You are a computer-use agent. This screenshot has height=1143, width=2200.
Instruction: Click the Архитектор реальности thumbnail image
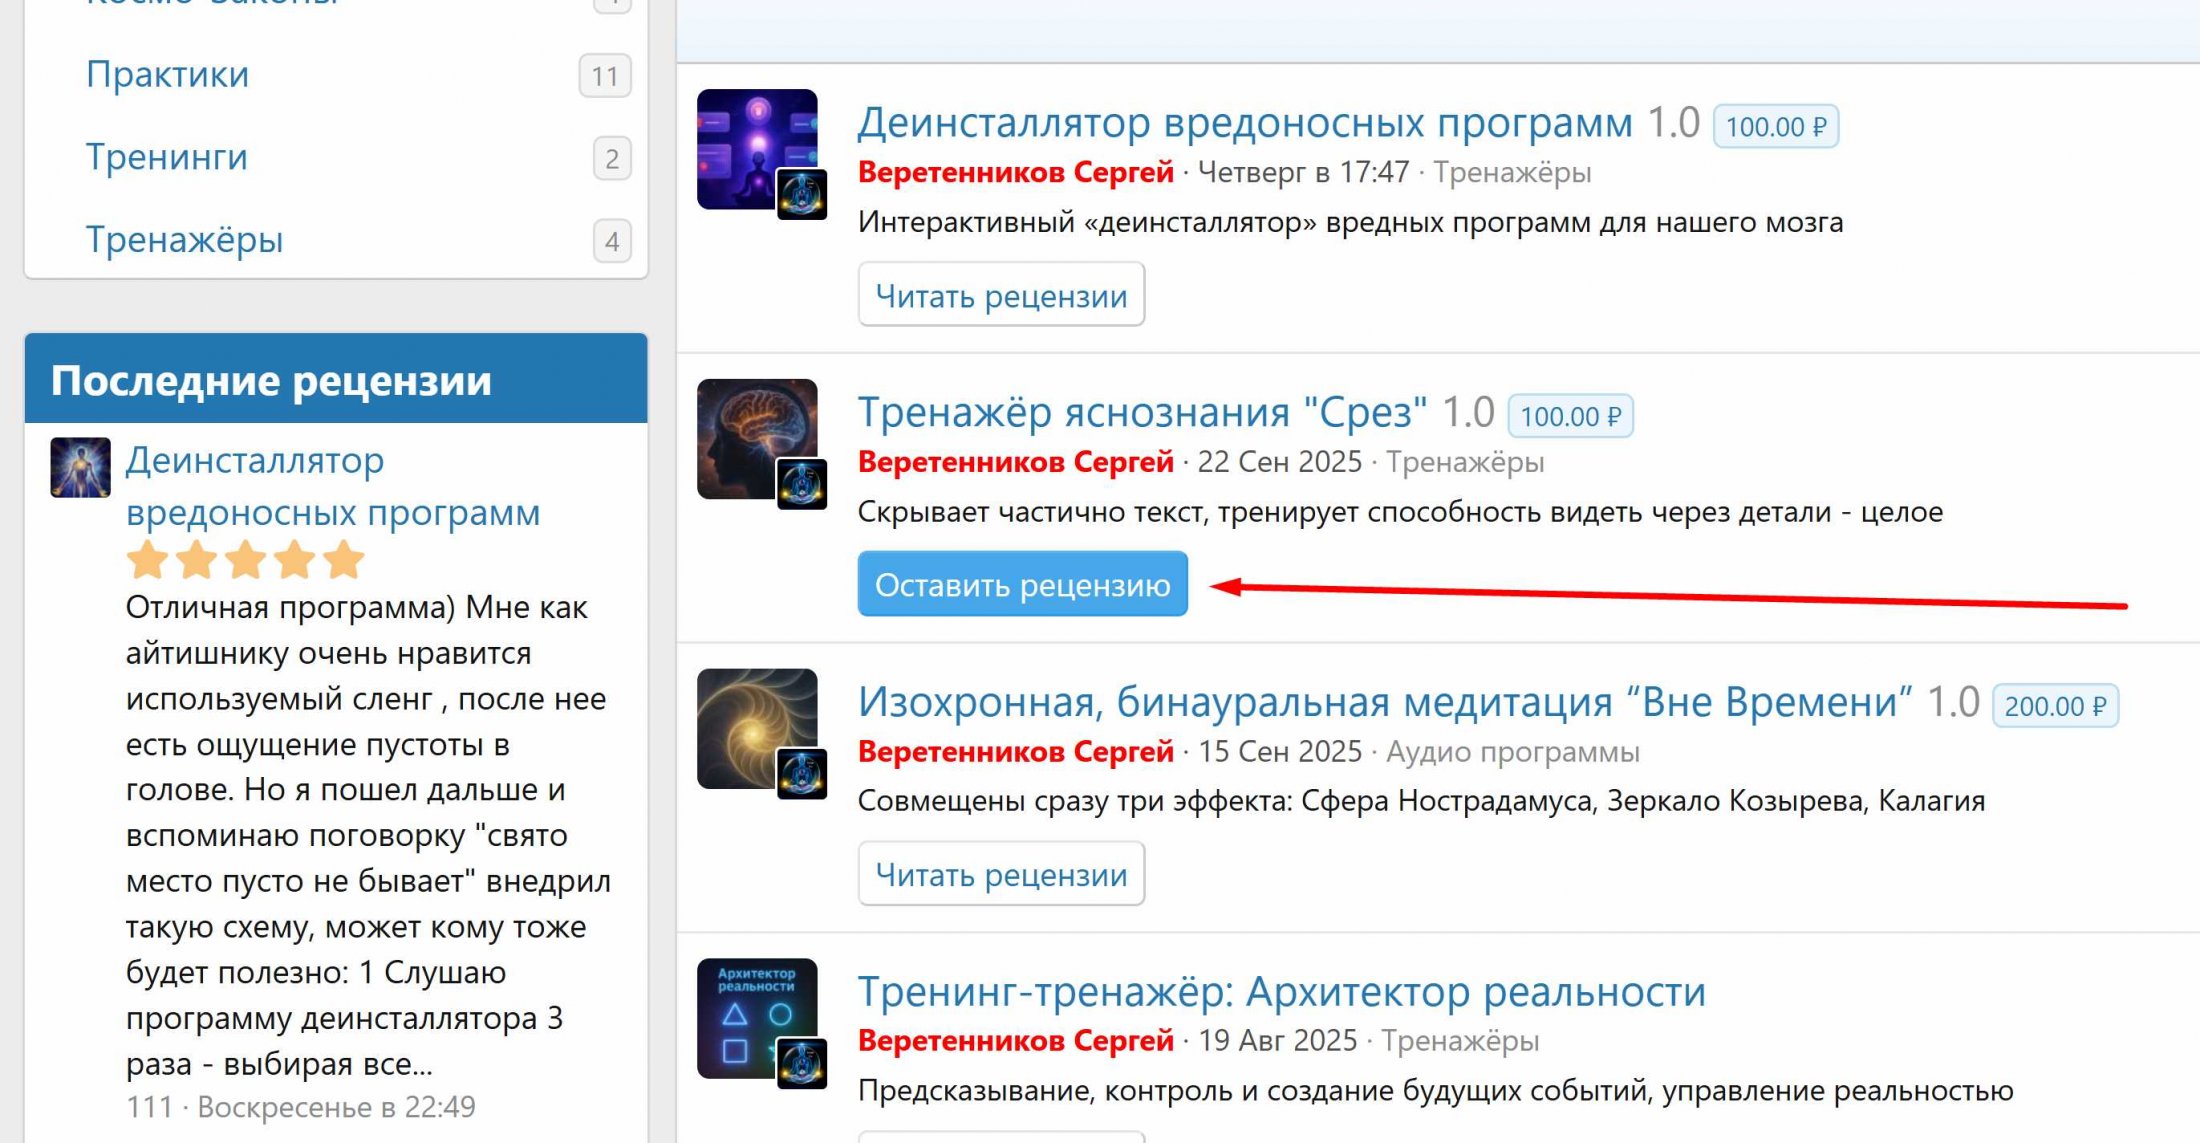[748, 1008]
